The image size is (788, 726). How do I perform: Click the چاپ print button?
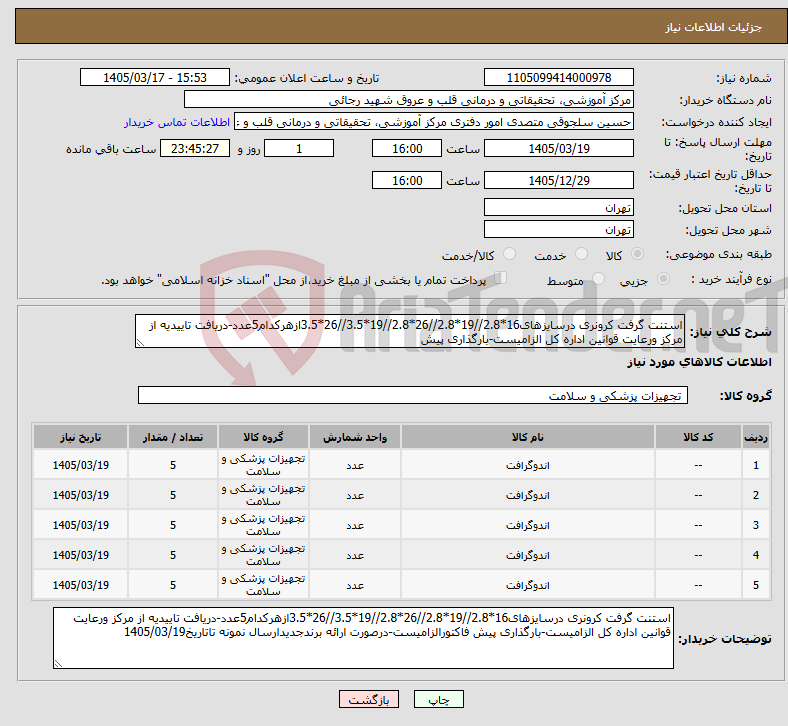coord(438,699)
